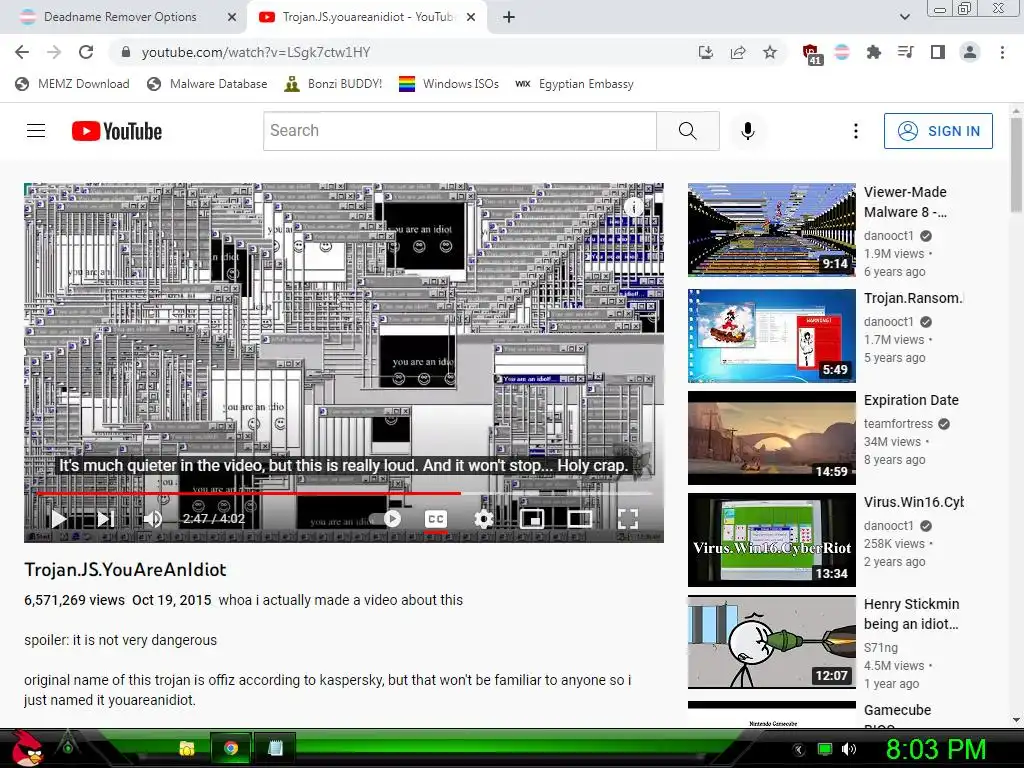Open a new tab with plus button
The width and height of the screenshot is (1024, 768).
pyautogui.click(x=509, y=18)
